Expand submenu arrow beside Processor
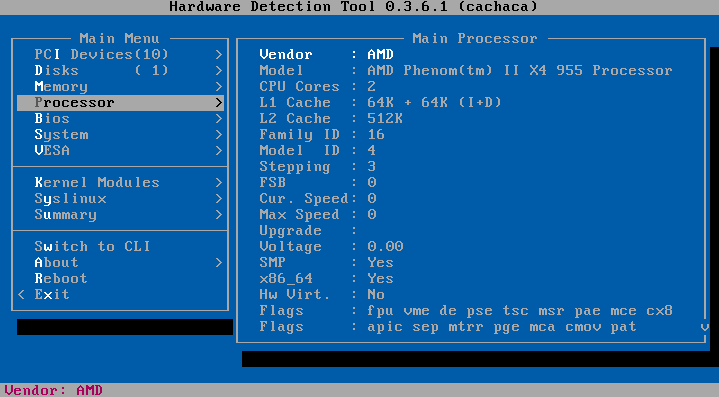This screenshot has width=719, height=397. tap(219, 103)
